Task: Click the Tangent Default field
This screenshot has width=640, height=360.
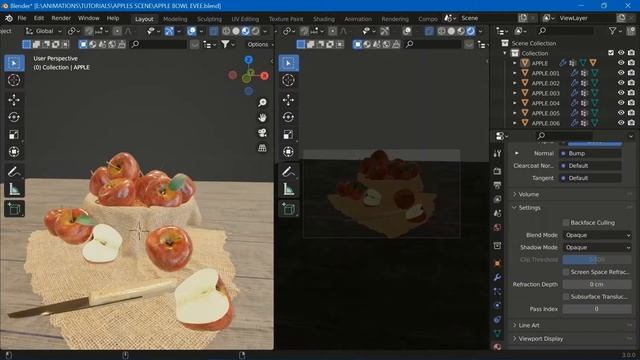Action: [591, 178]
